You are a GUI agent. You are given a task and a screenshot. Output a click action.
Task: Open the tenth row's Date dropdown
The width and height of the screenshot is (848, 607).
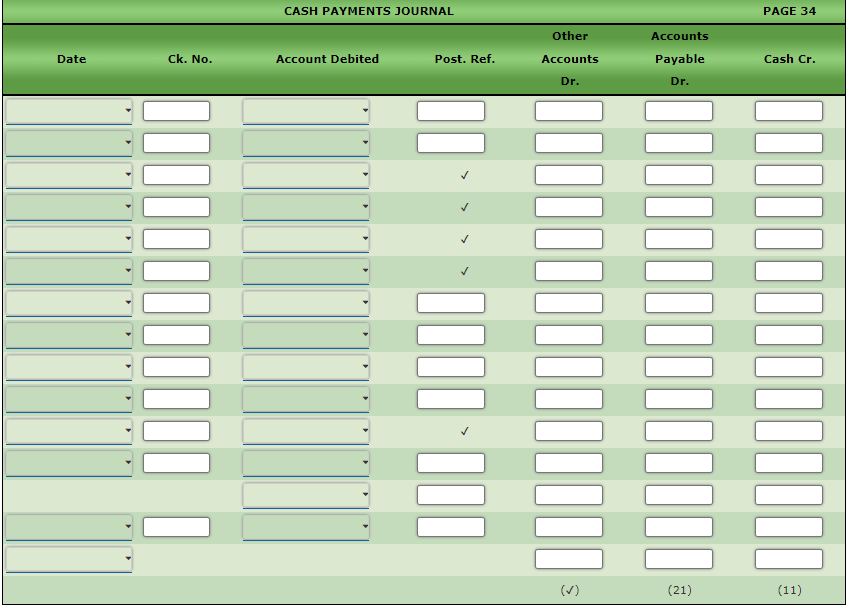[69, 399]
